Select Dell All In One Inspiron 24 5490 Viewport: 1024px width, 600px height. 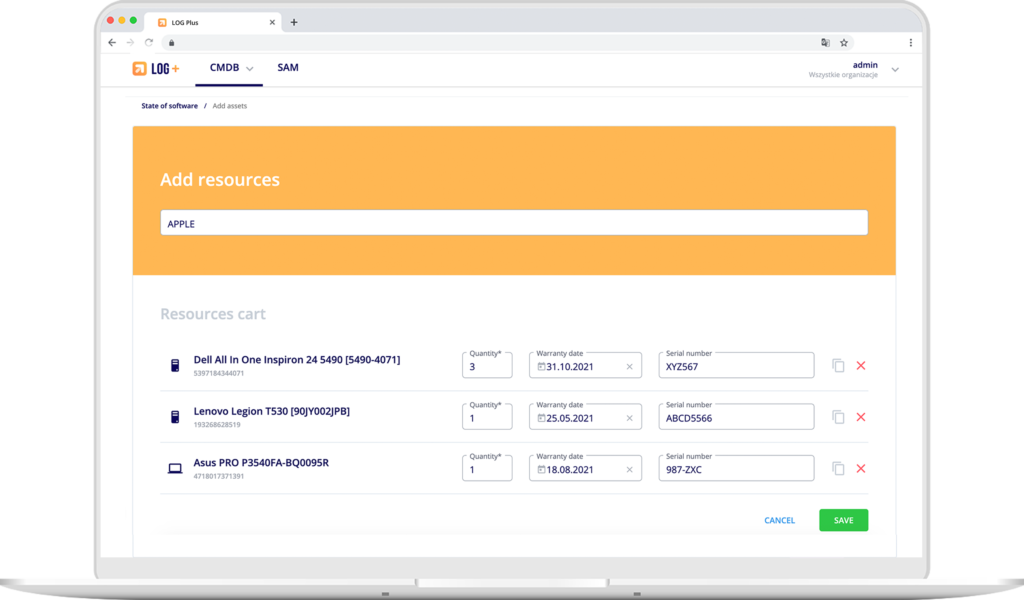[x=296, y=360]
